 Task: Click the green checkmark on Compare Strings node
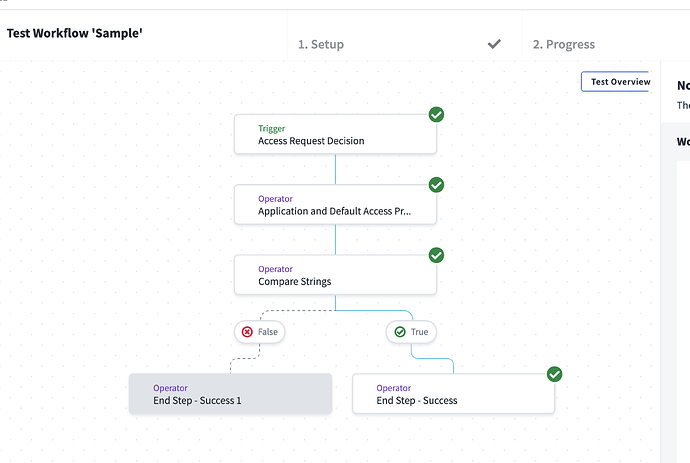(x=436, y=255)
